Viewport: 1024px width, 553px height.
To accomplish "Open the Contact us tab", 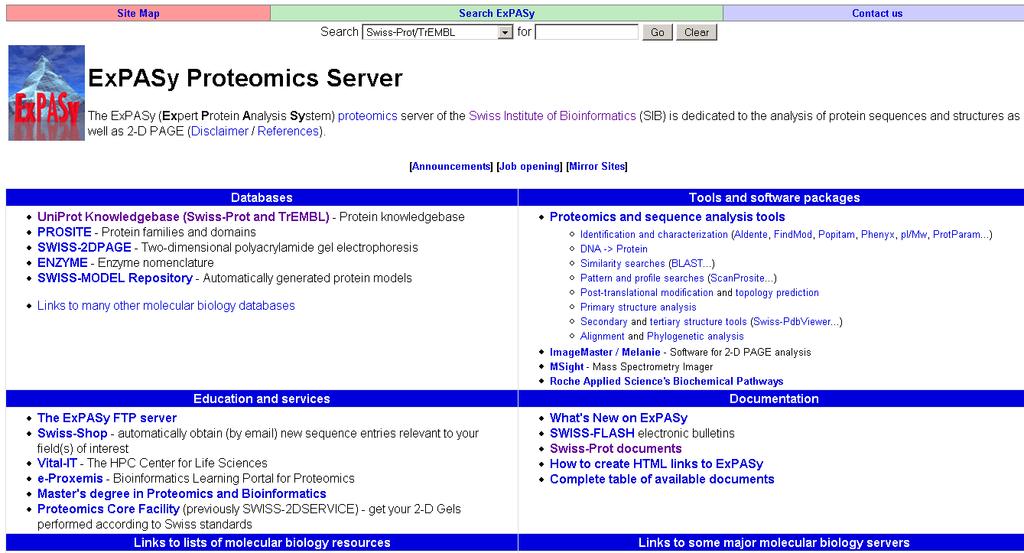I will point(876,13).
